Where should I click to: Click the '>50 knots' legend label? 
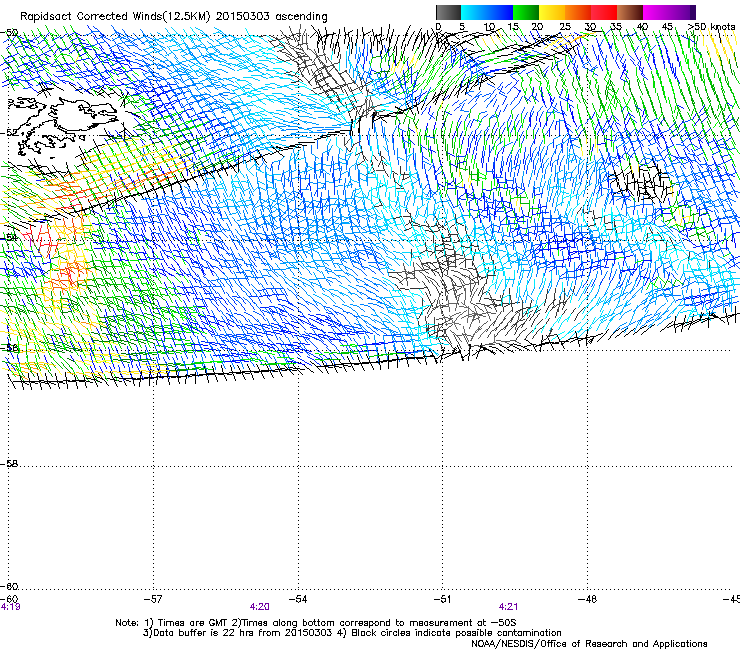point(711,27)
